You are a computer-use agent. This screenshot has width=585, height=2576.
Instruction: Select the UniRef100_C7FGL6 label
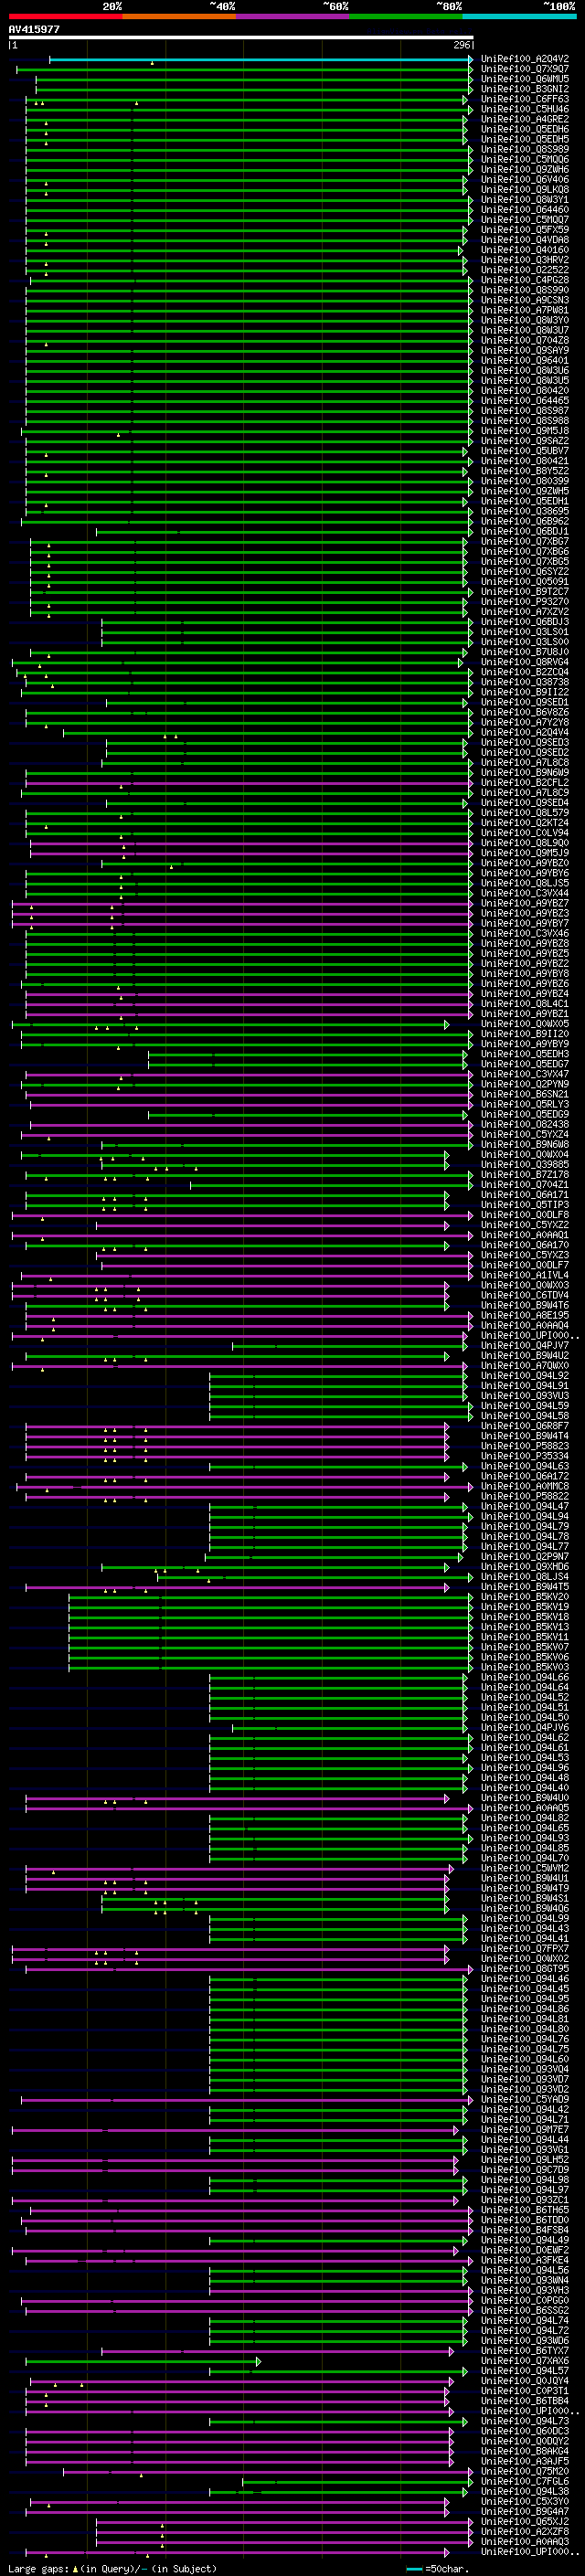pos(525,2481)
